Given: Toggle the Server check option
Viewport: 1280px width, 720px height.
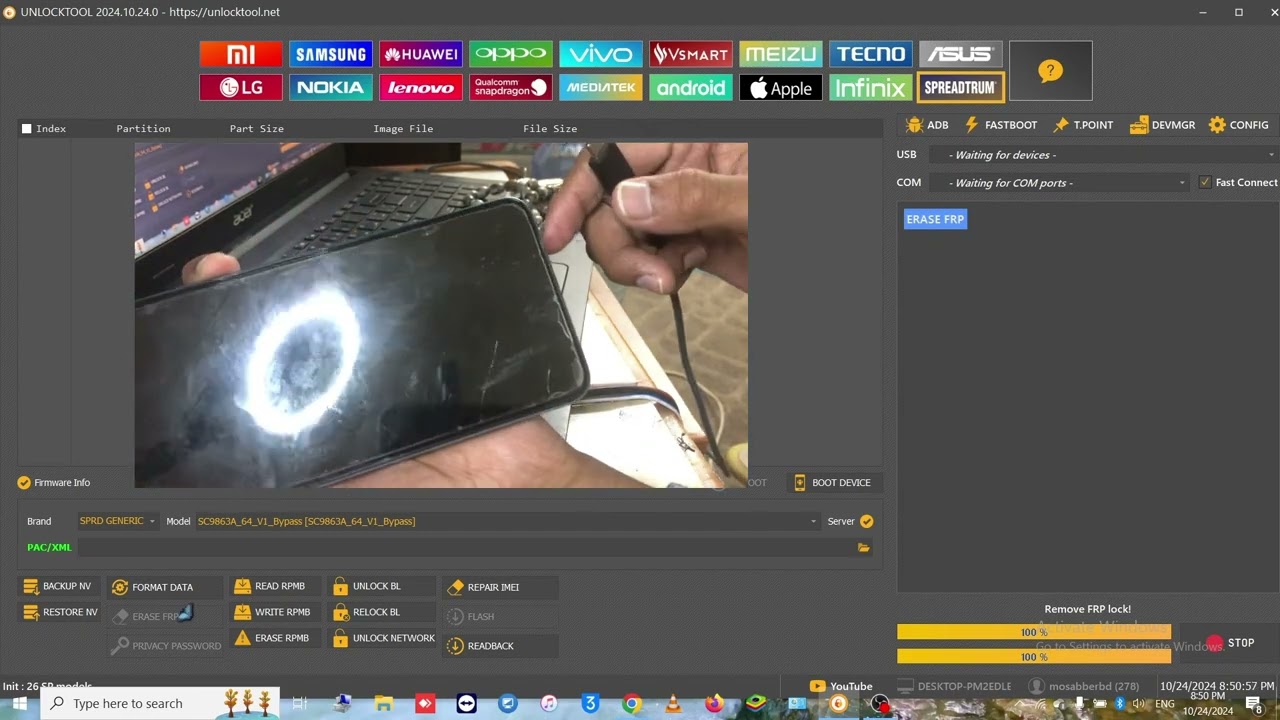Looking at the screenshot, I should click(x=867, y=521).
